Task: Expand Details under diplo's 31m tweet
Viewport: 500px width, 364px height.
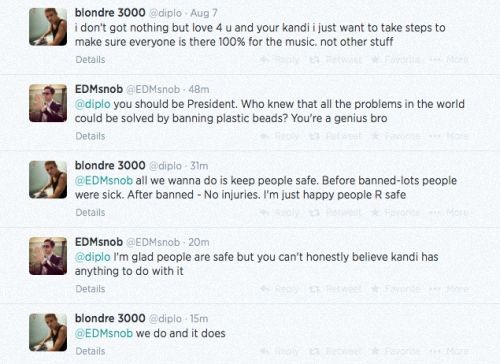Action: 90,212
